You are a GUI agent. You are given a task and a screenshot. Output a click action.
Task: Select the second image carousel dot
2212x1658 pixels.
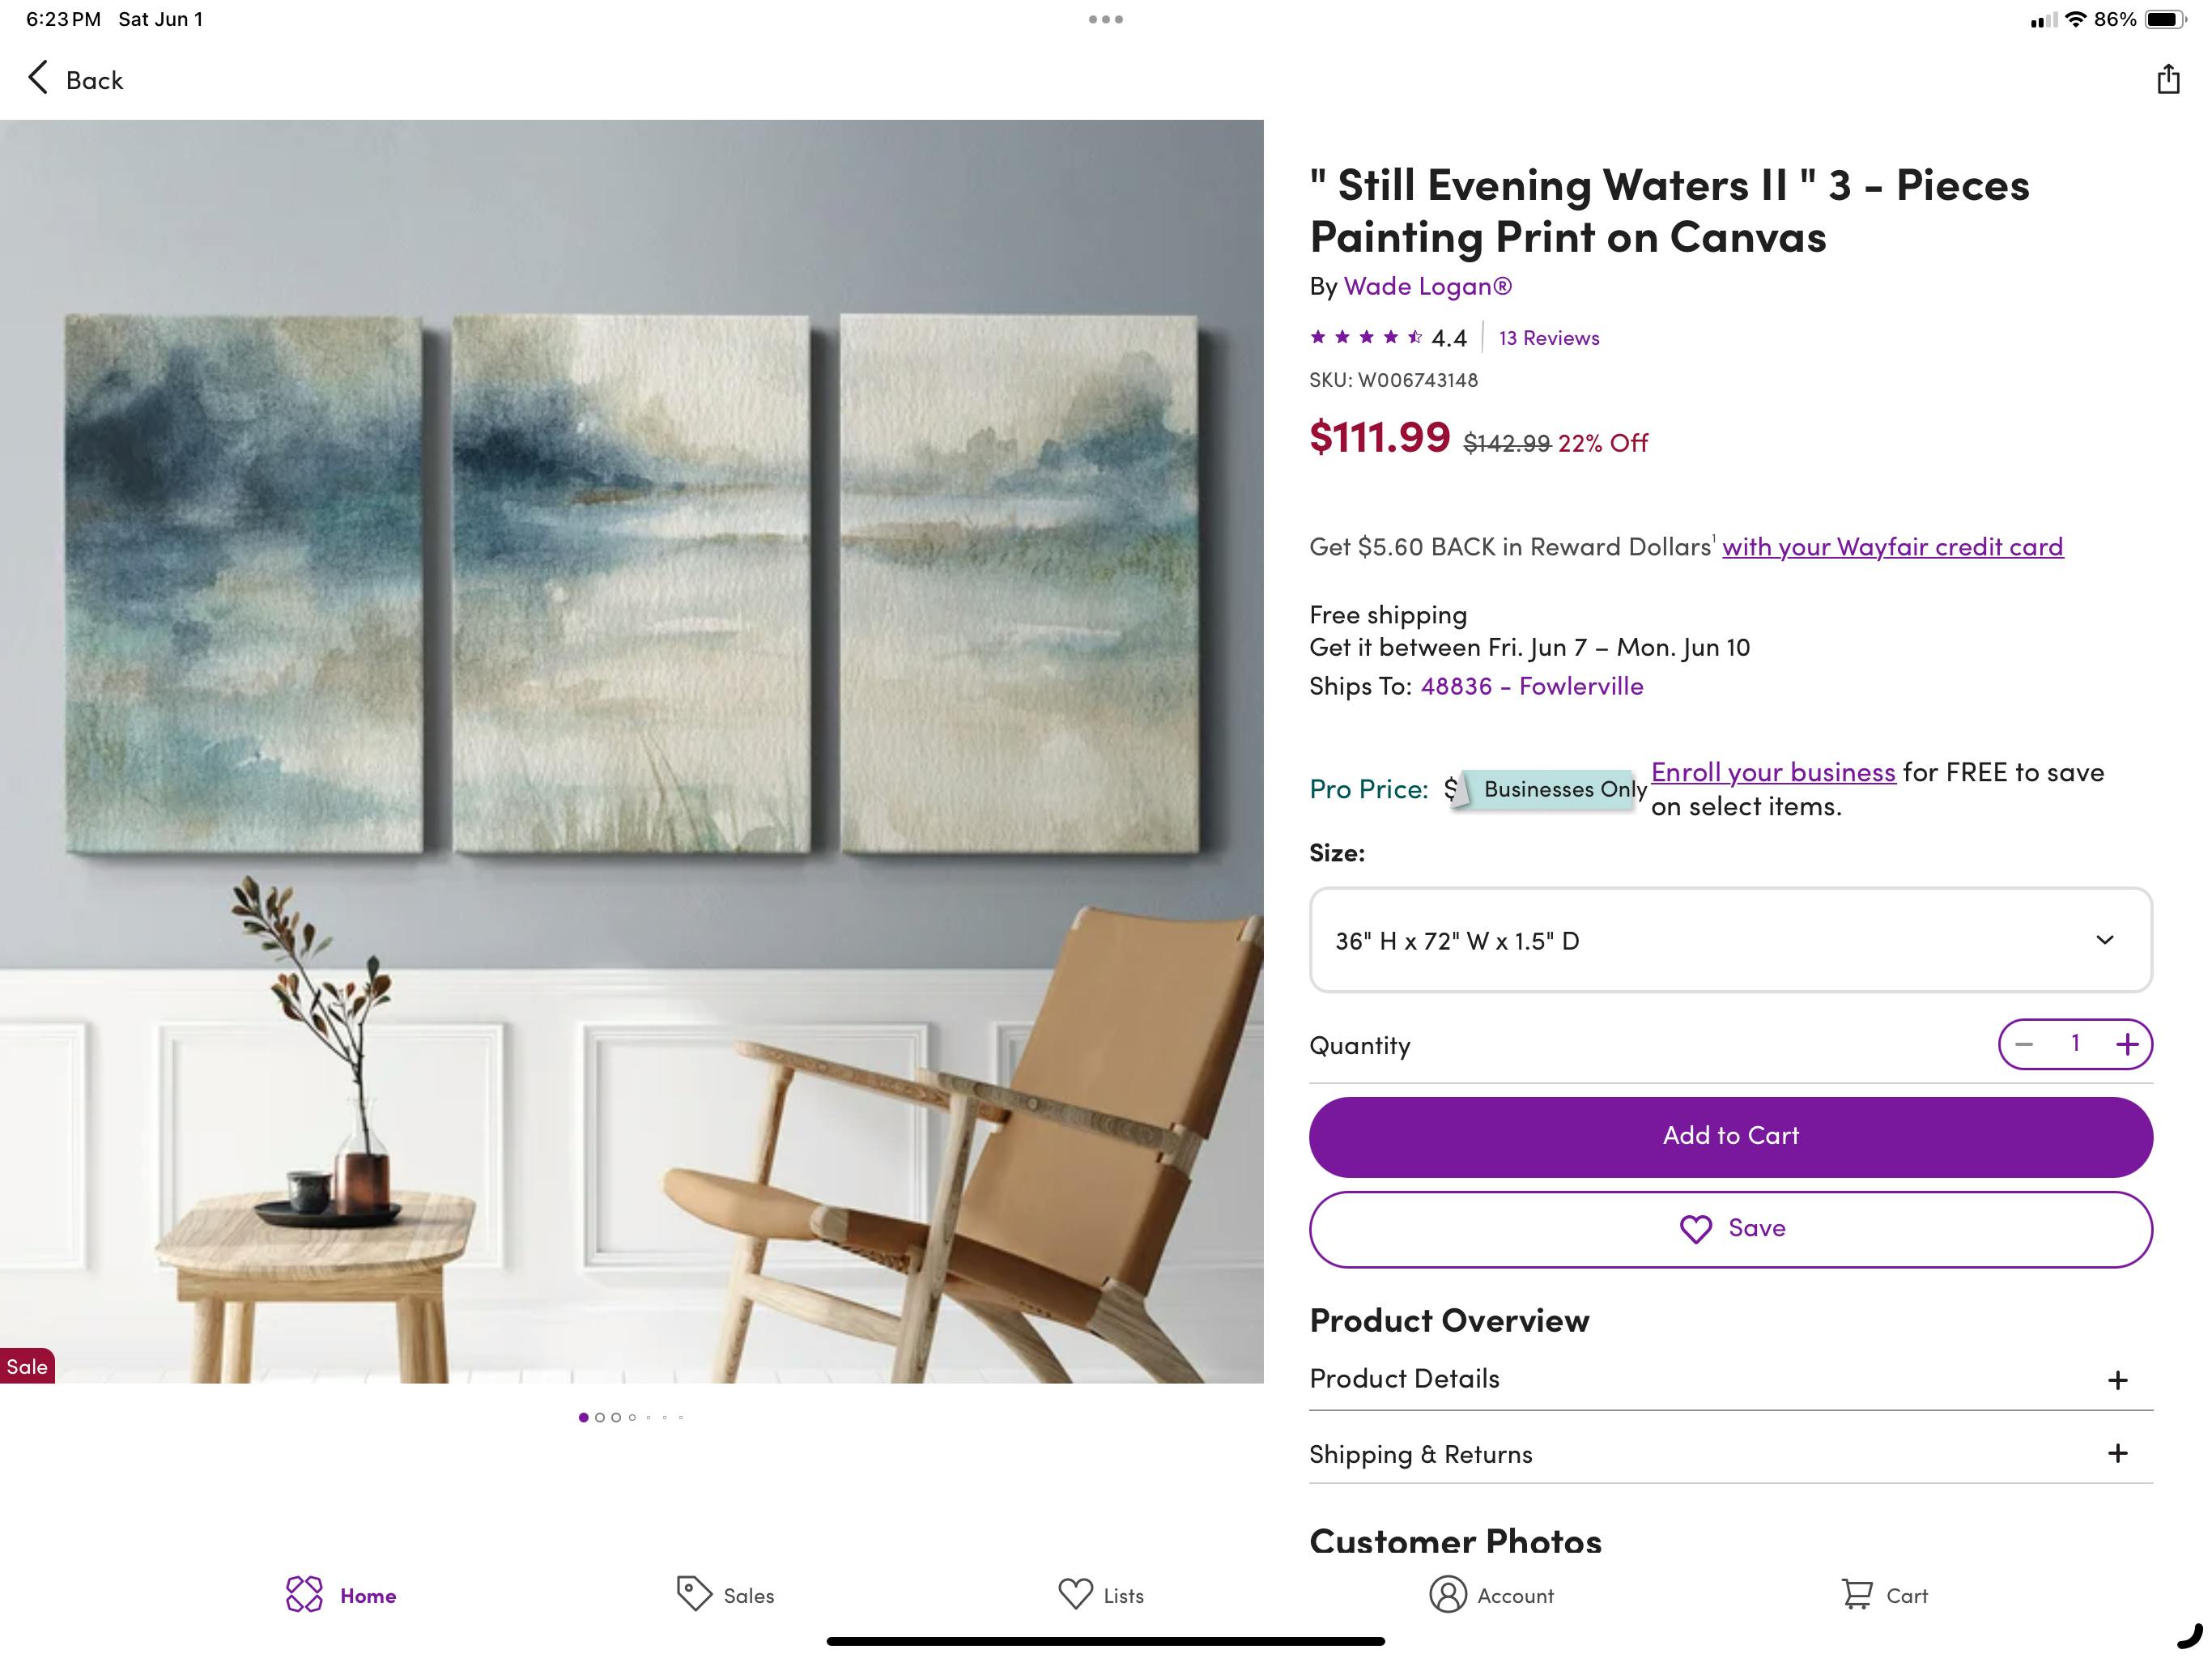point(600,1417)
